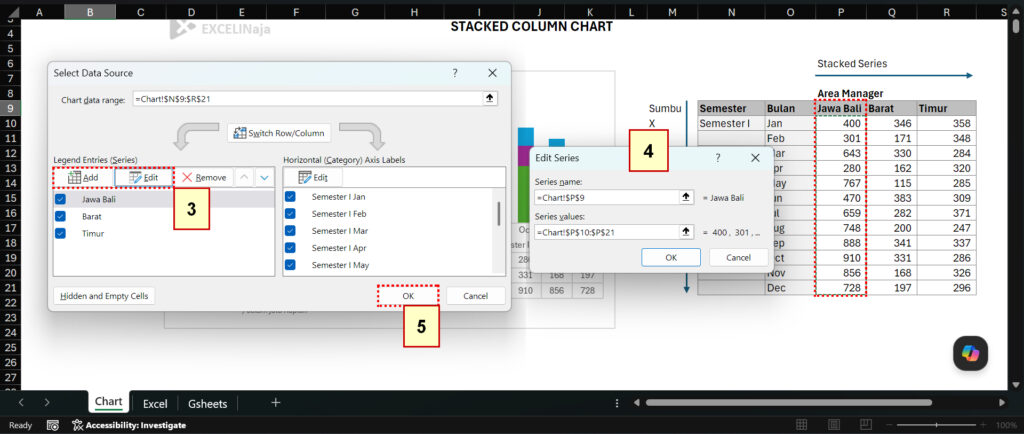
Task: Click Remove under Legend Entries
Action: tap(204, 178)
